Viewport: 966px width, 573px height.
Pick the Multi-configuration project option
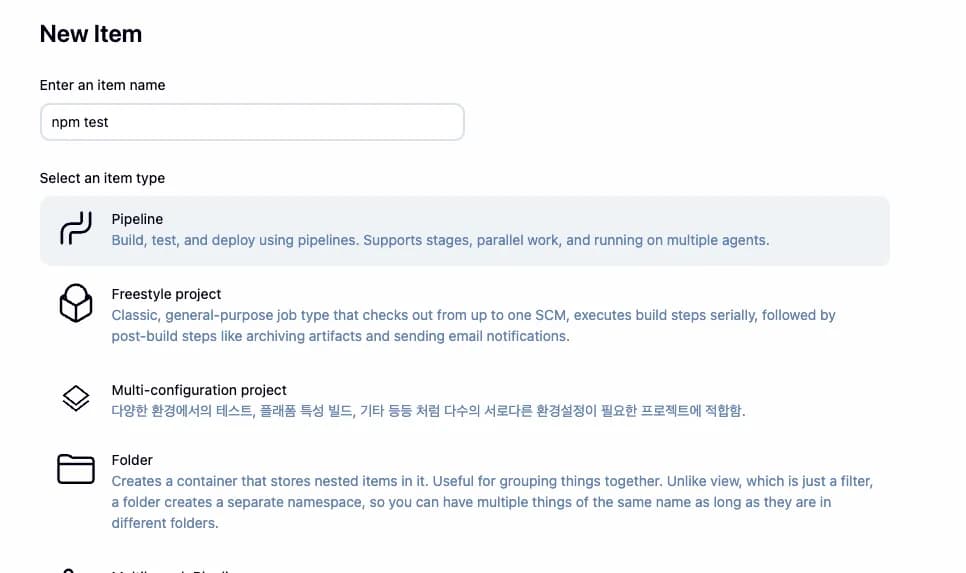tap(199, 390)
